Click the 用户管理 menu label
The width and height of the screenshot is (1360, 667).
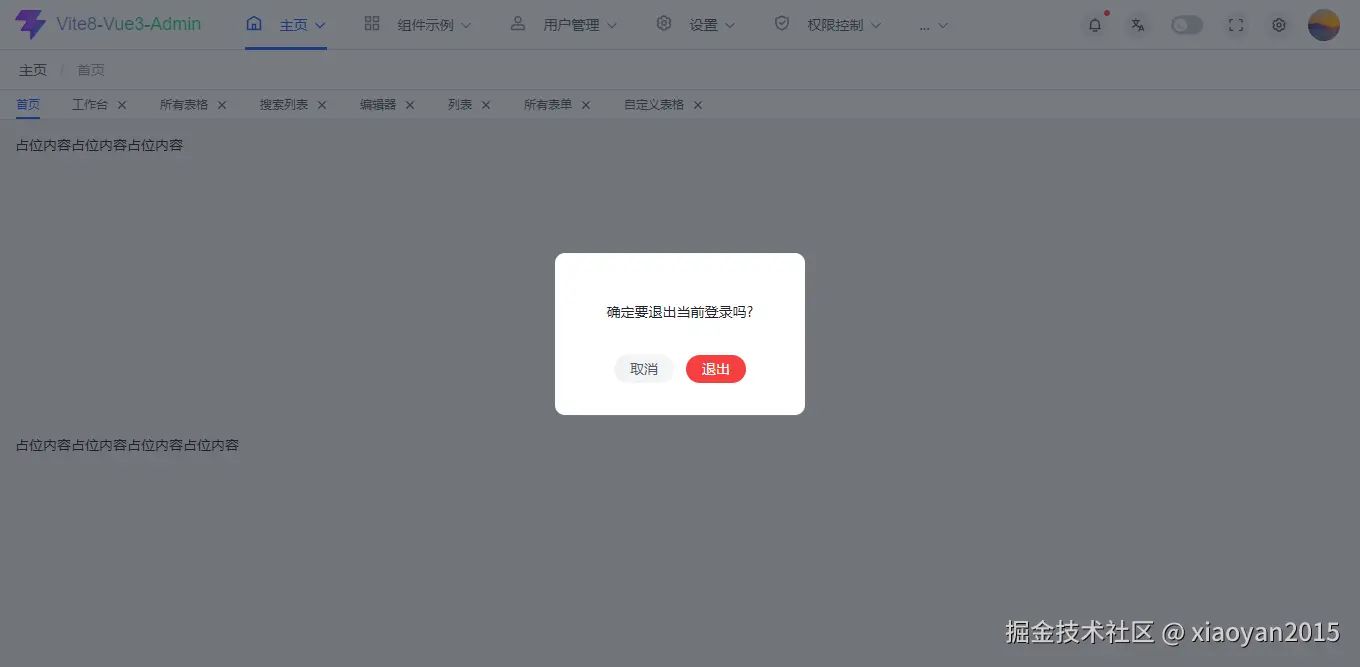tap(572, 25)
